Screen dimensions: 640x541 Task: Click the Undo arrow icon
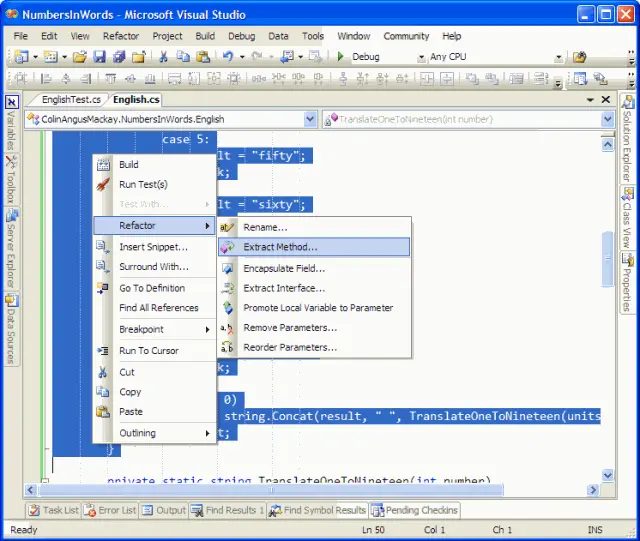coord(228,57)
